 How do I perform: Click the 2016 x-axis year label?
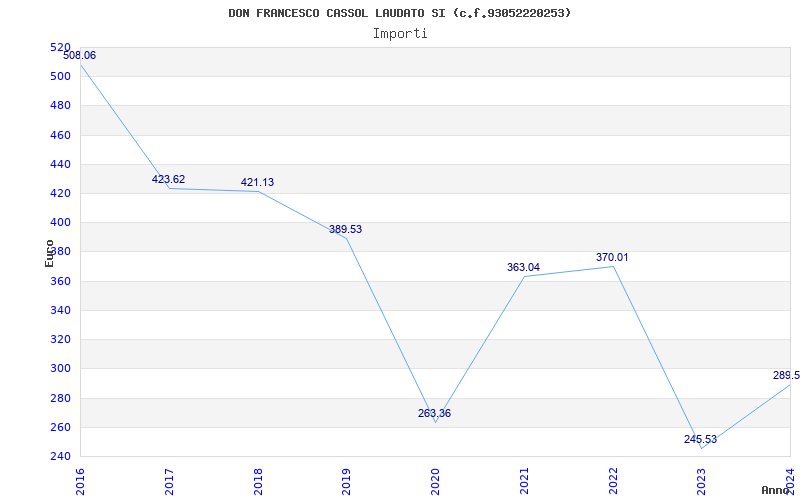(80, 482)
